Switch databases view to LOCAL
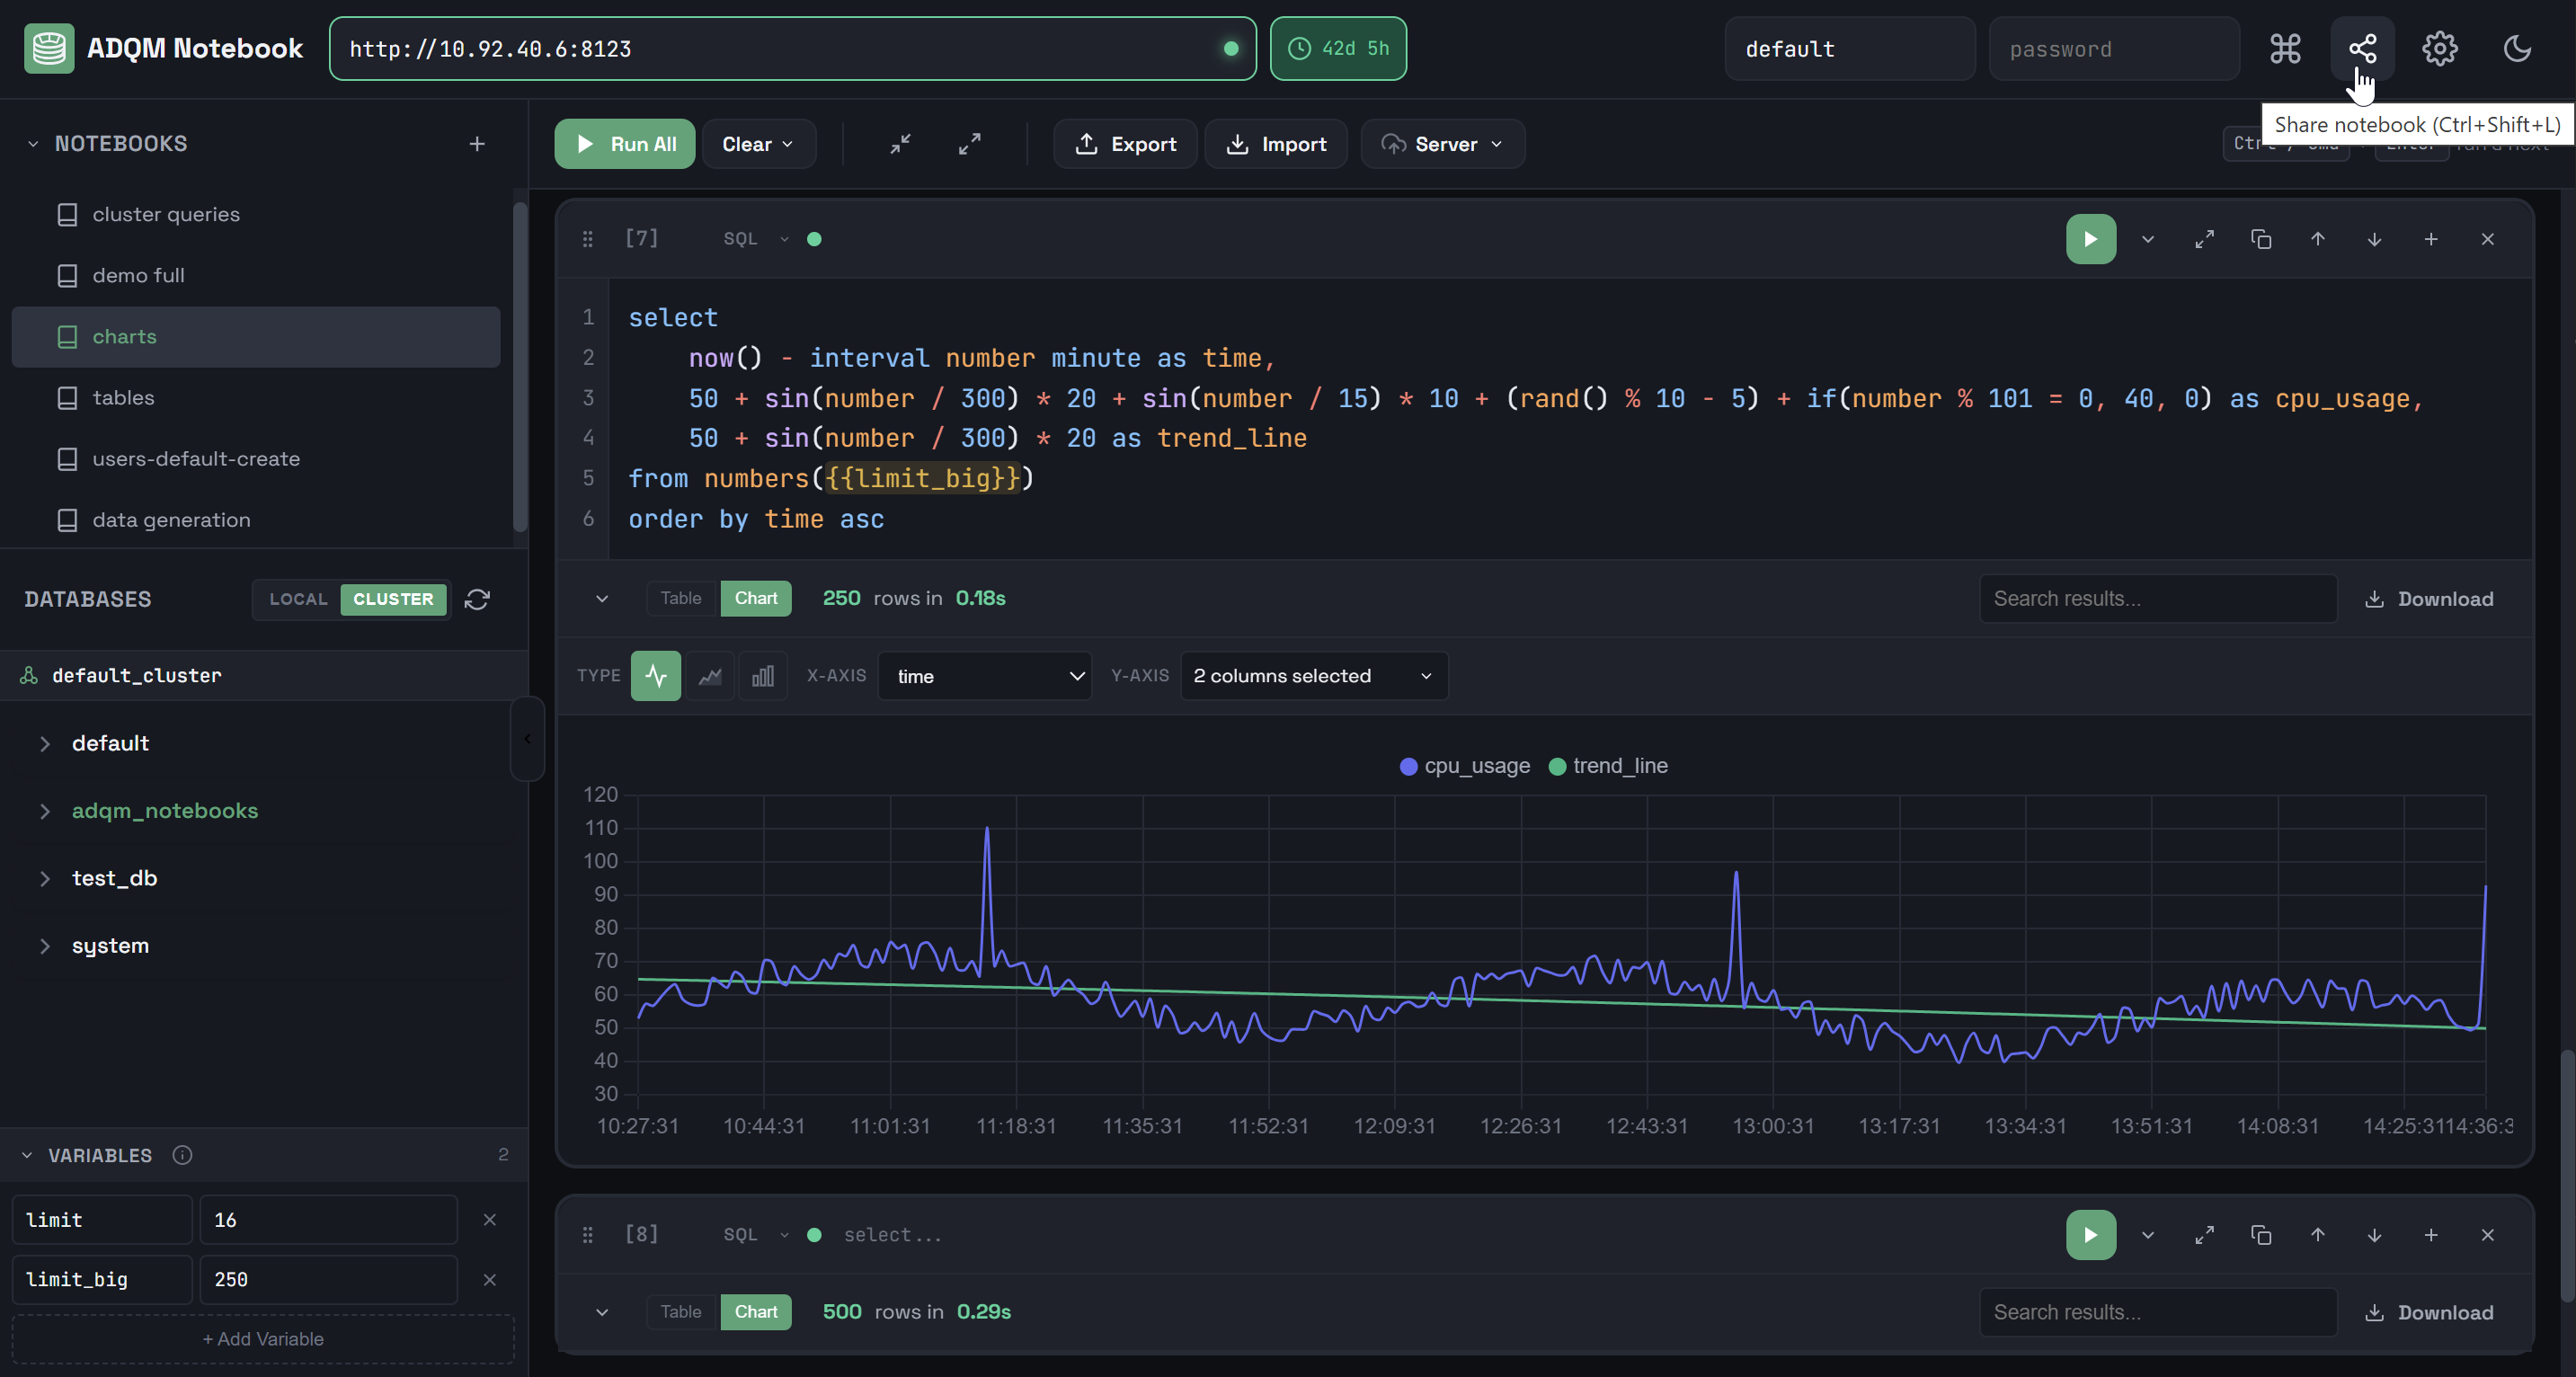2576x1377 pixels. [298, 599]
